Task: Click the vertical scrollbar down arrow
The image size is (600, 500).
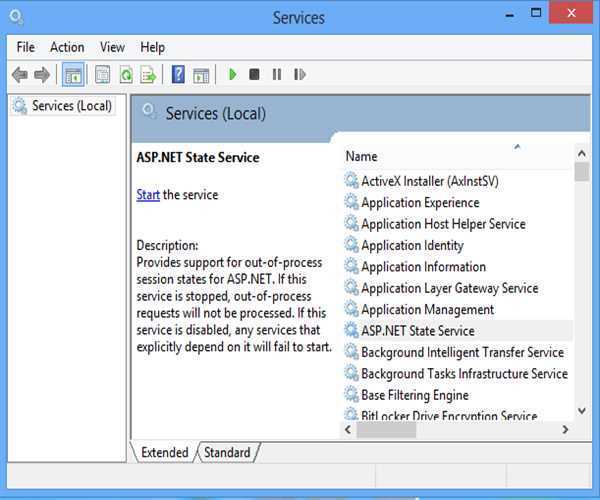Action: (x=582, y=410)
